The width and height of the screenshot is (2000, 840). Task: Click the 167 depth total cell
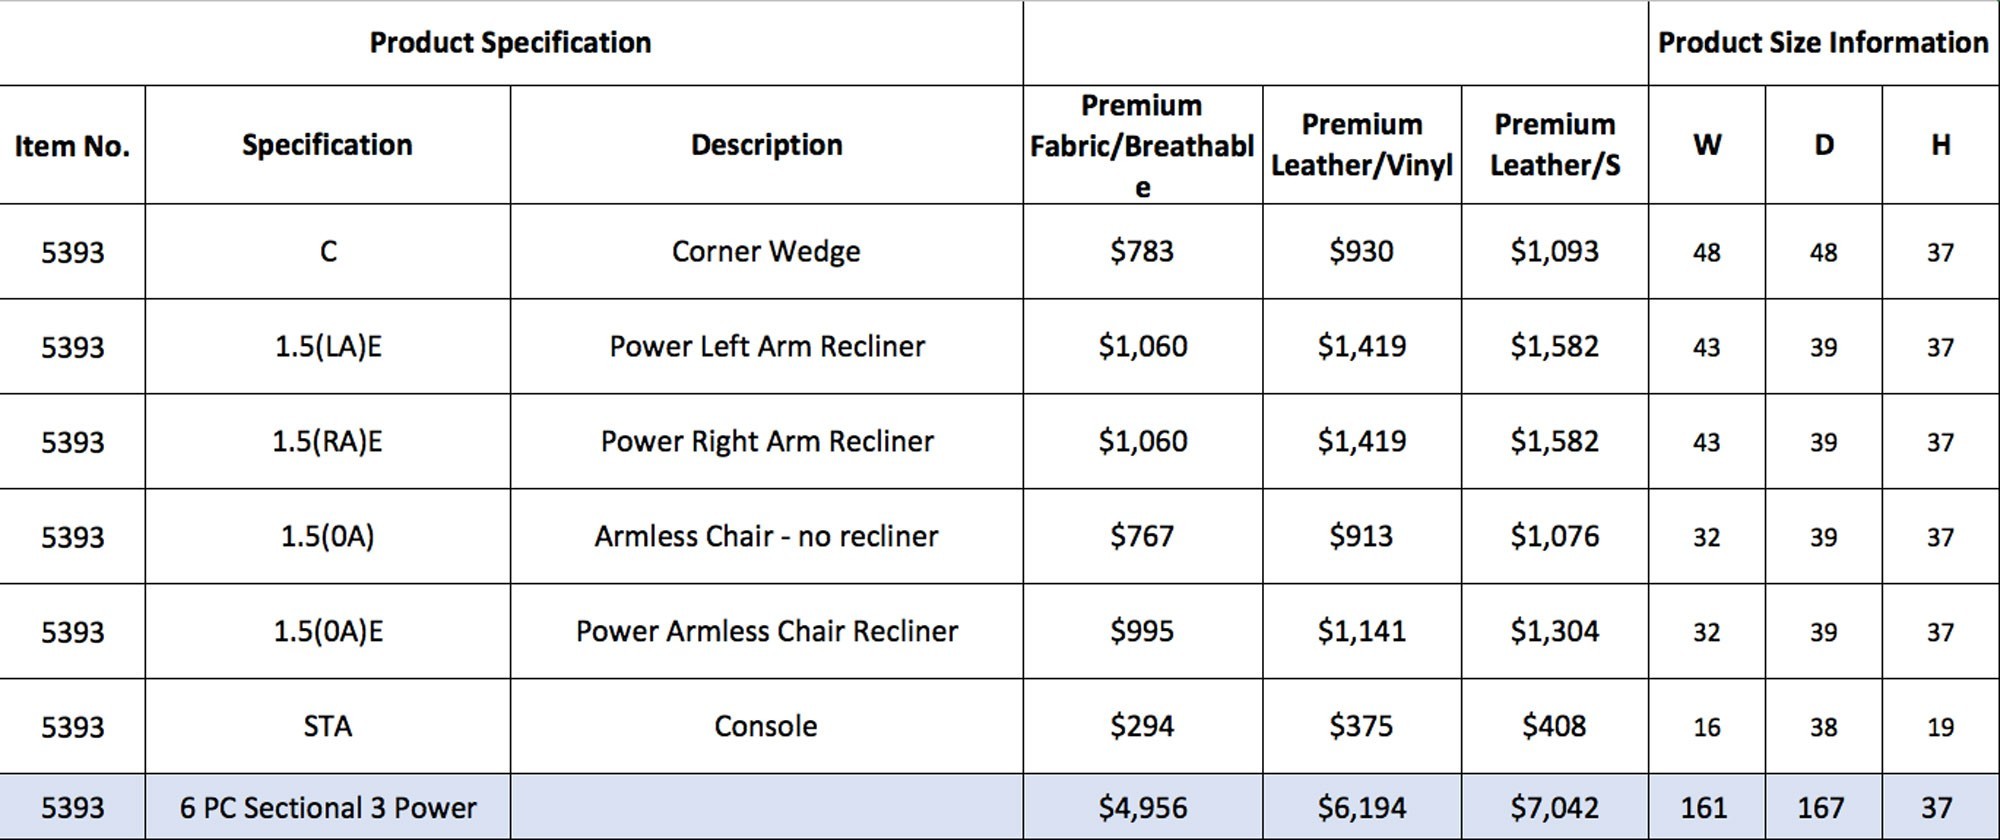tap(1824, 807)
